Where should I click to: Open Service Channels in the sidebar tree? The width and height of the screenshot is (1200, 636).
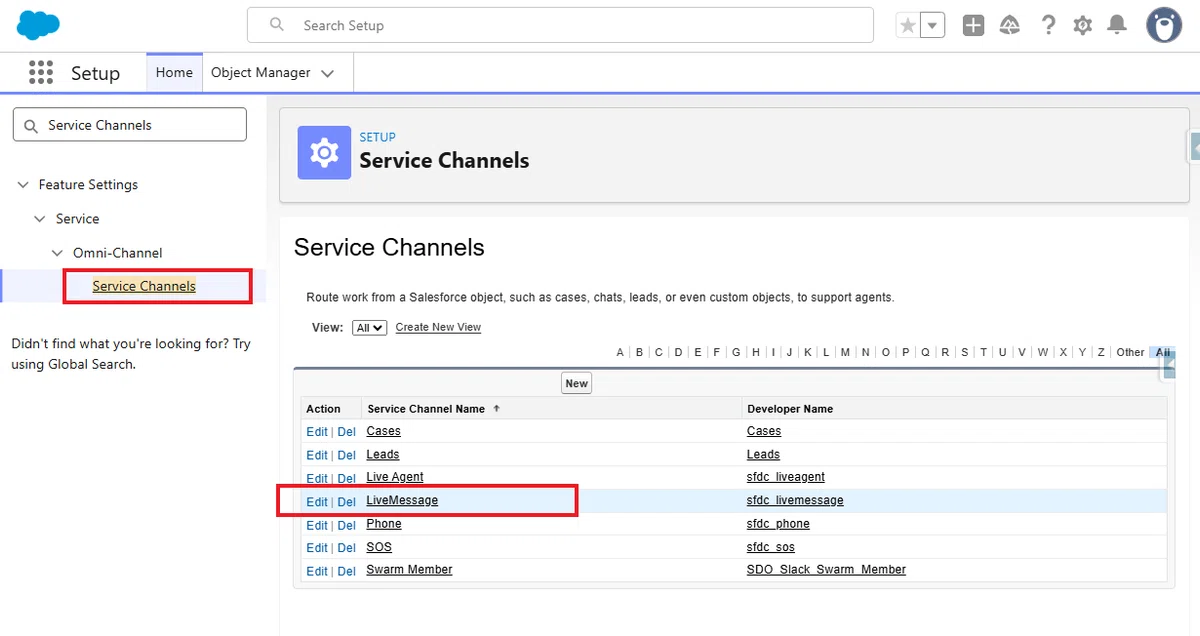144,286
